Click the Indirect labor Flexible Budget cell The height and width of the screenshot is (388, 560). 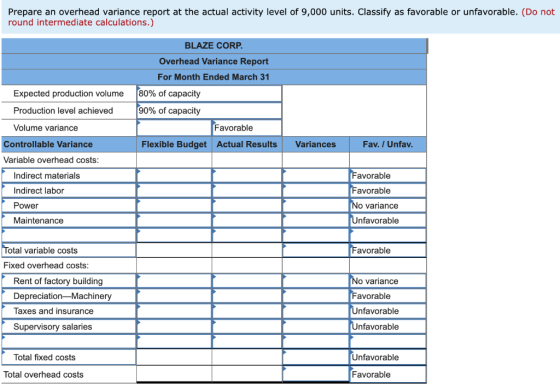coord(174,191)
